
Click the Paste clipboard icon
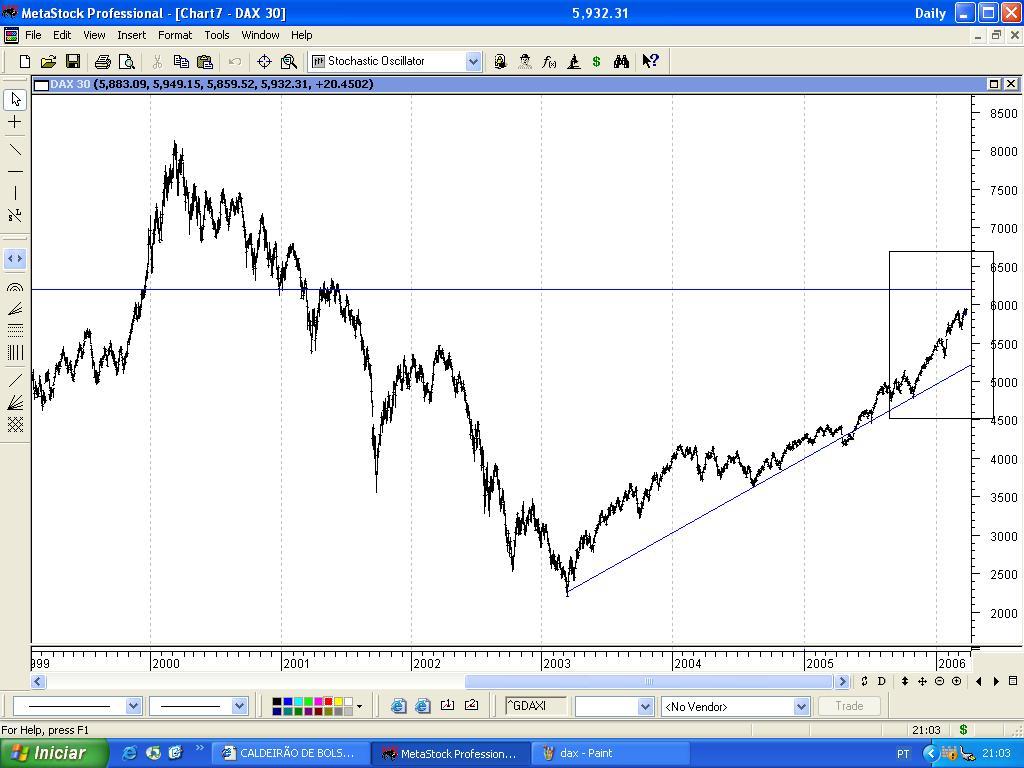pos(205,61)
